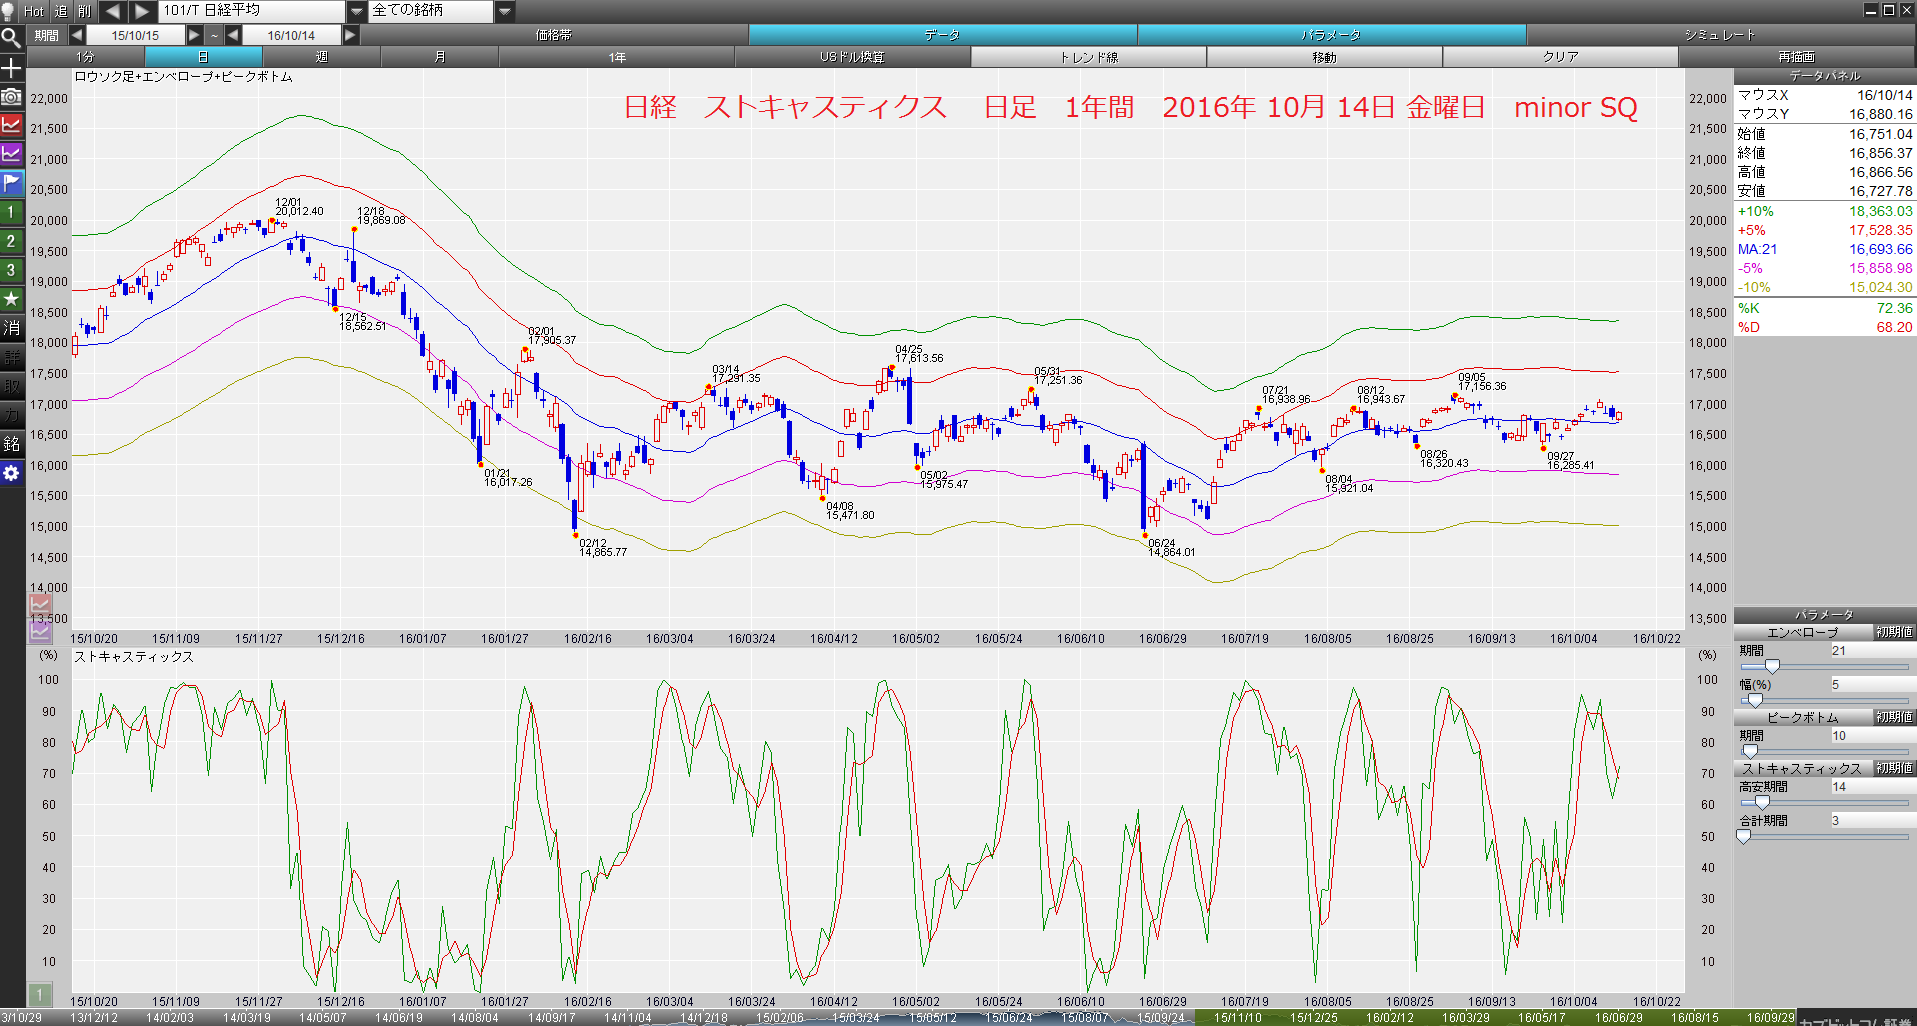
Task: Adjust the 高安期間 slider handle
Action: 1762,802
